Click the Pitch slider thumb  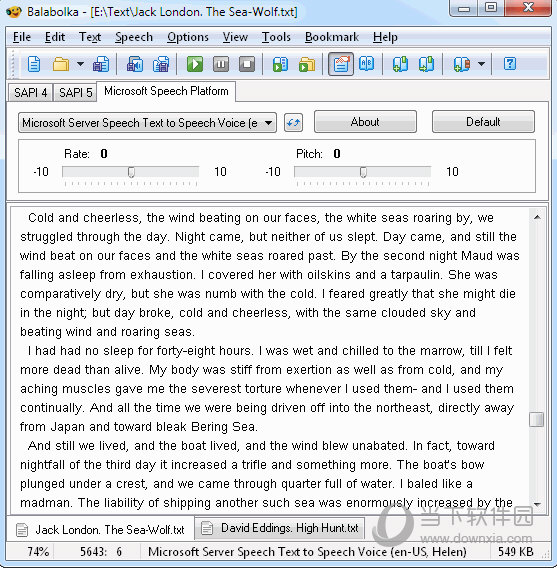[363, 172]
